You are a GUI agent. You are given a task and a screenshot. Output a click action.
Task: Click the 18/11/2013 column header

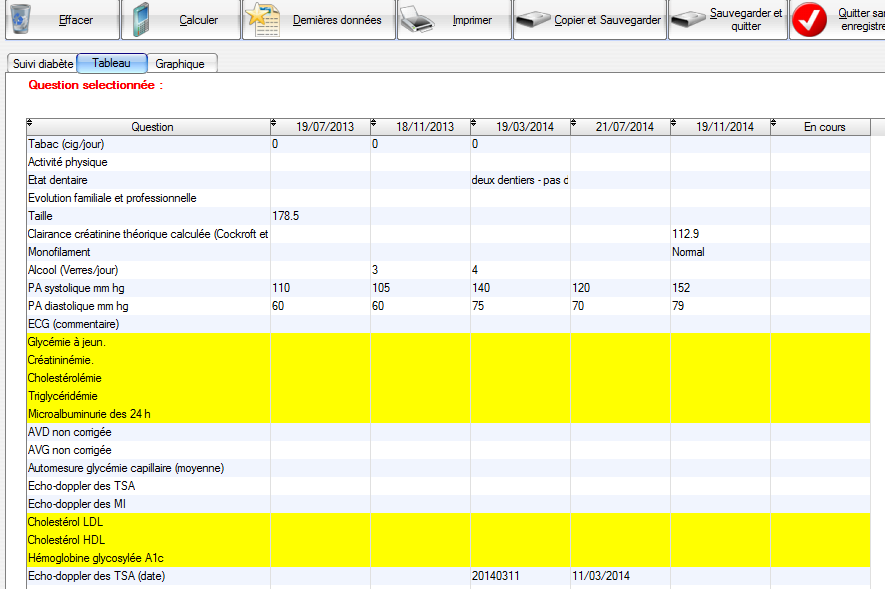[x=425, y=127]
